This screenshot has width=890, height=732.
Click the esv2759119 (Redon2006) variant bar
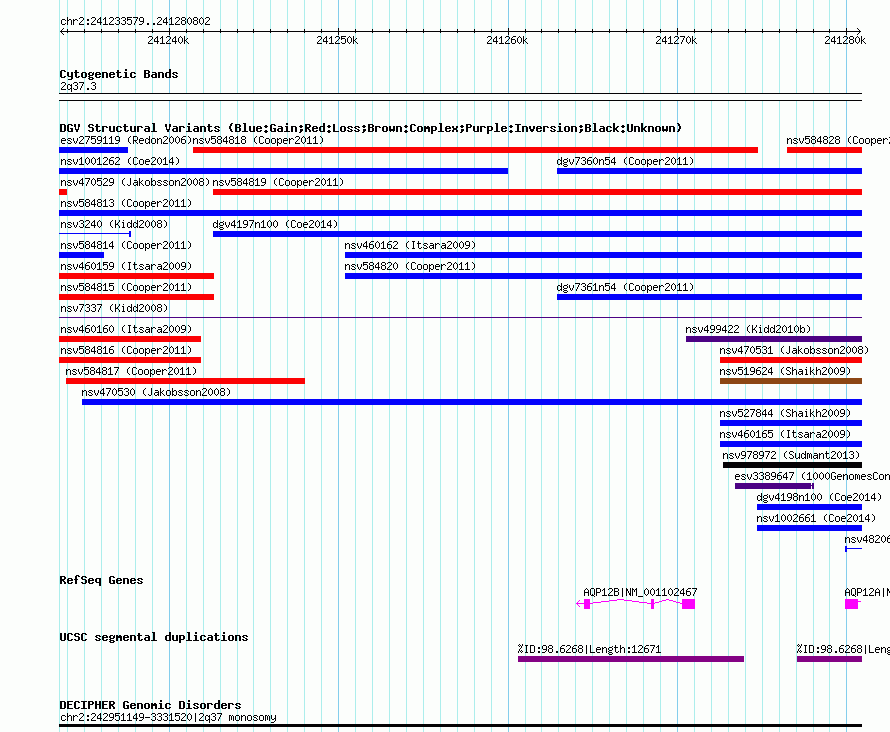pyautogui.click(x=94, y=150)
